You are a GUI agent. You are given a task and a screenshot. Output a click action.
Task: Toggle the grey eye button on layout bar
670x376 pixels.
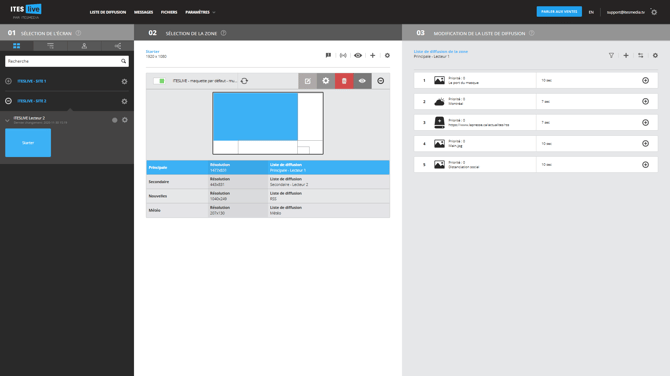click(362, 81)
